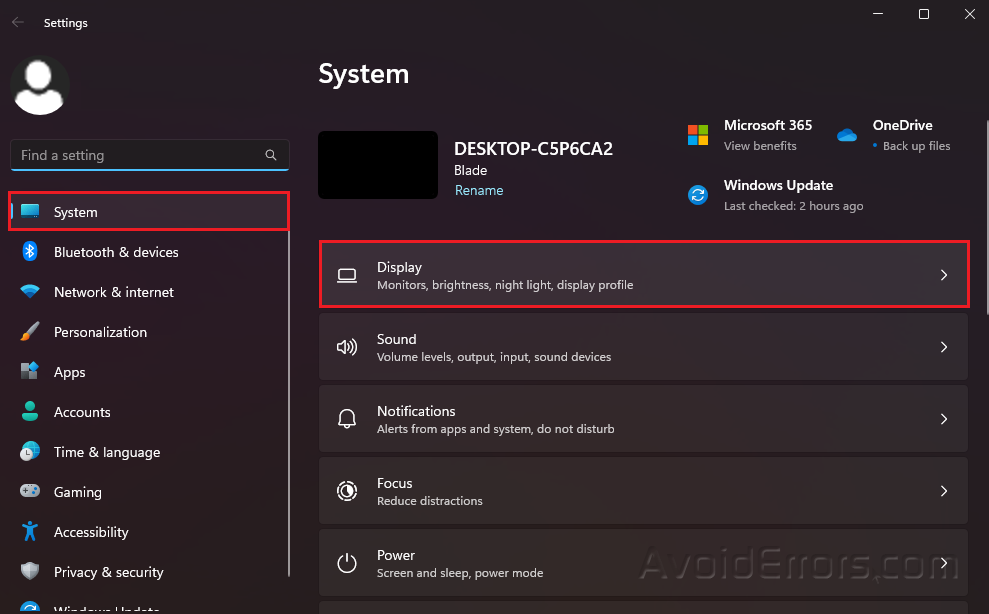Click the Find a setting search box

coord(140,155)
